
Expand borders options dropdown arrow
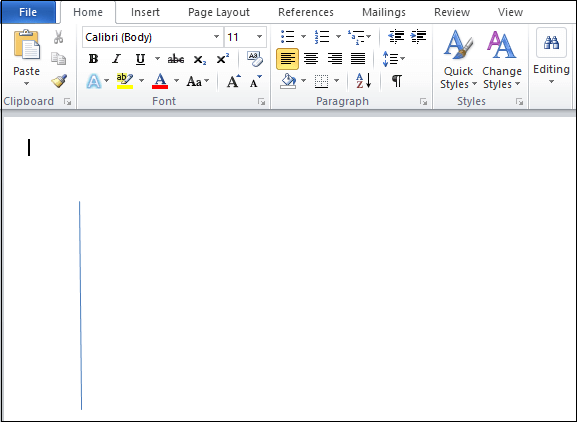(336, 81)
